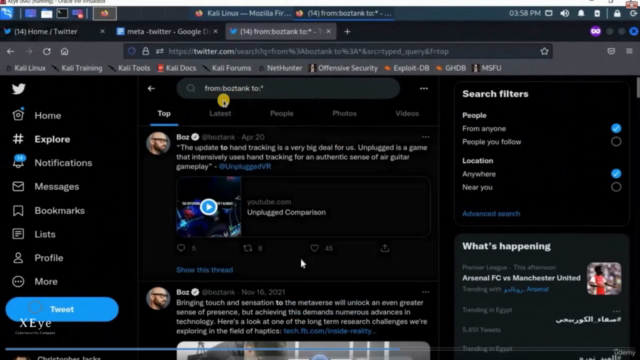Open the Home page from the sidebar

pyautogui.click(x=37, y=116)
